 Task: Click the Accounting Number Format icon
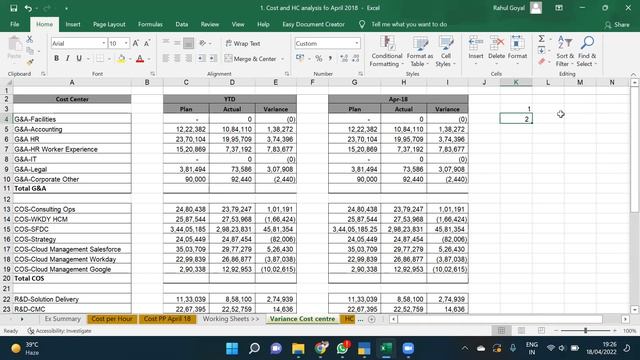[300, 59]
